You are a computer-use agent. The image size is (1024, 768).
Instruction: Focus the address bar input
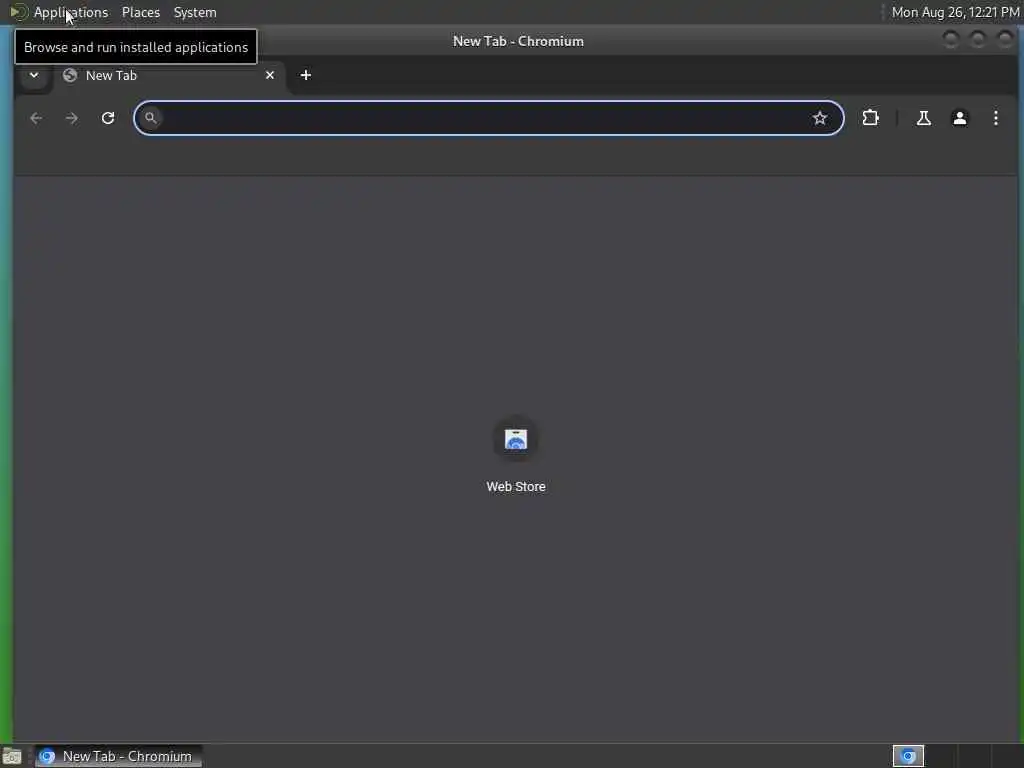[x=488, y=118]
